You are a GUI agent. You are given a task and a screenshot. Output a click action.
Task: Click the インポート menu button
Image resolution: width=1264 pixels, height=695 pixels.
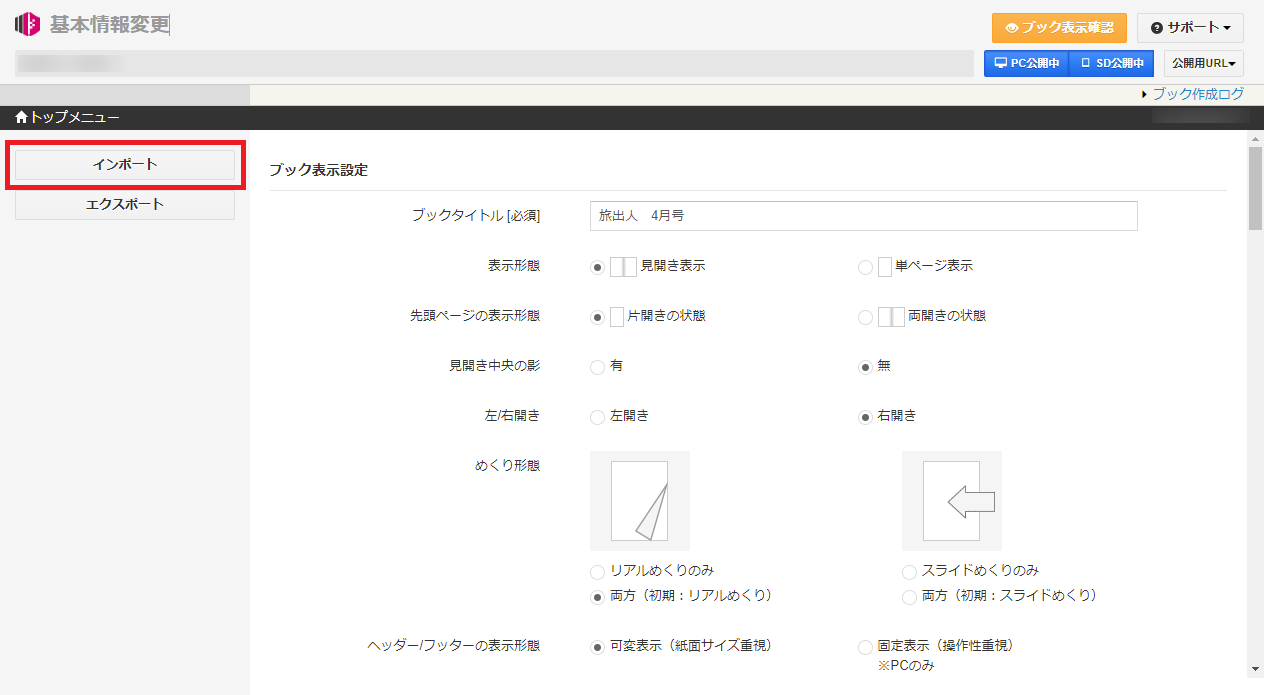(125, 165)
